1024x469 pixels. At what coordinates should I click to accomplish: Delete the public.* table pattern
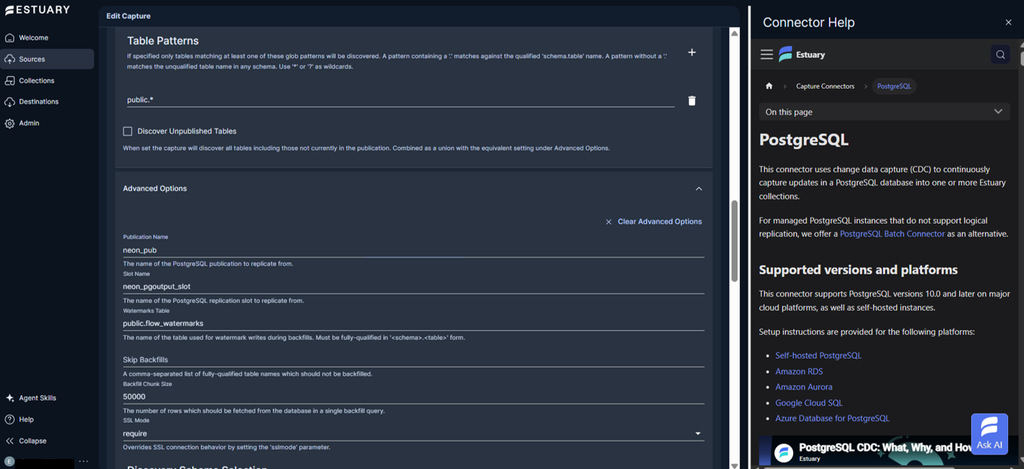[692, 101]
